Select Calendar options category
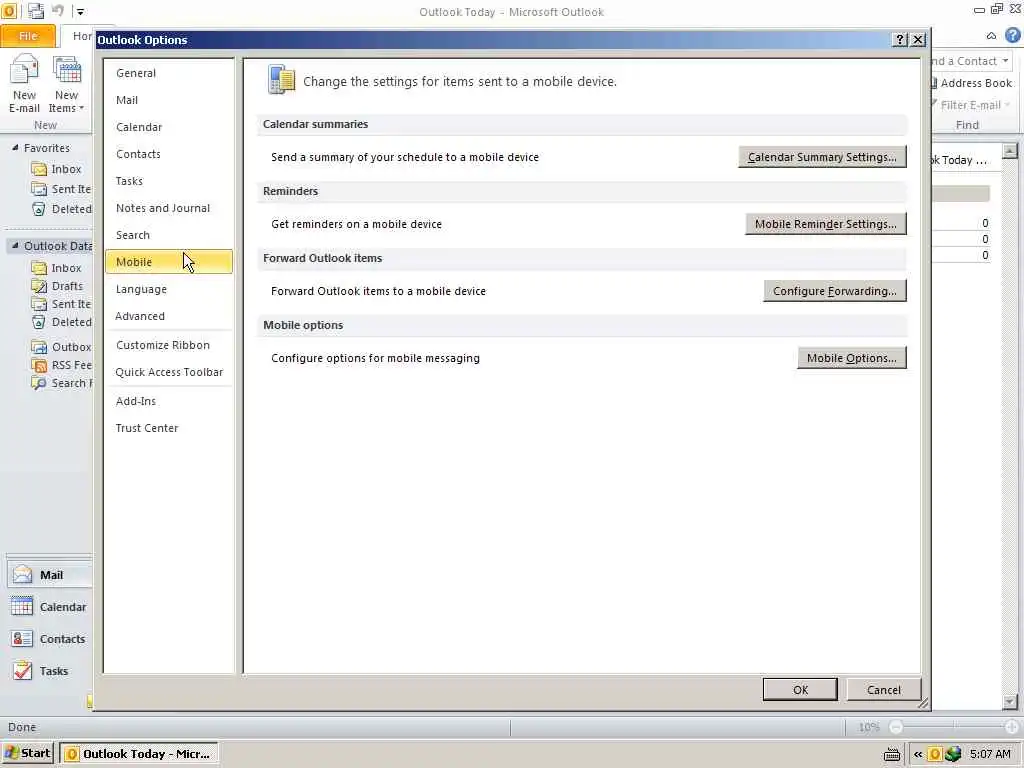The image size is (1024, 768). pyautogui.click(x=168, y=127)
